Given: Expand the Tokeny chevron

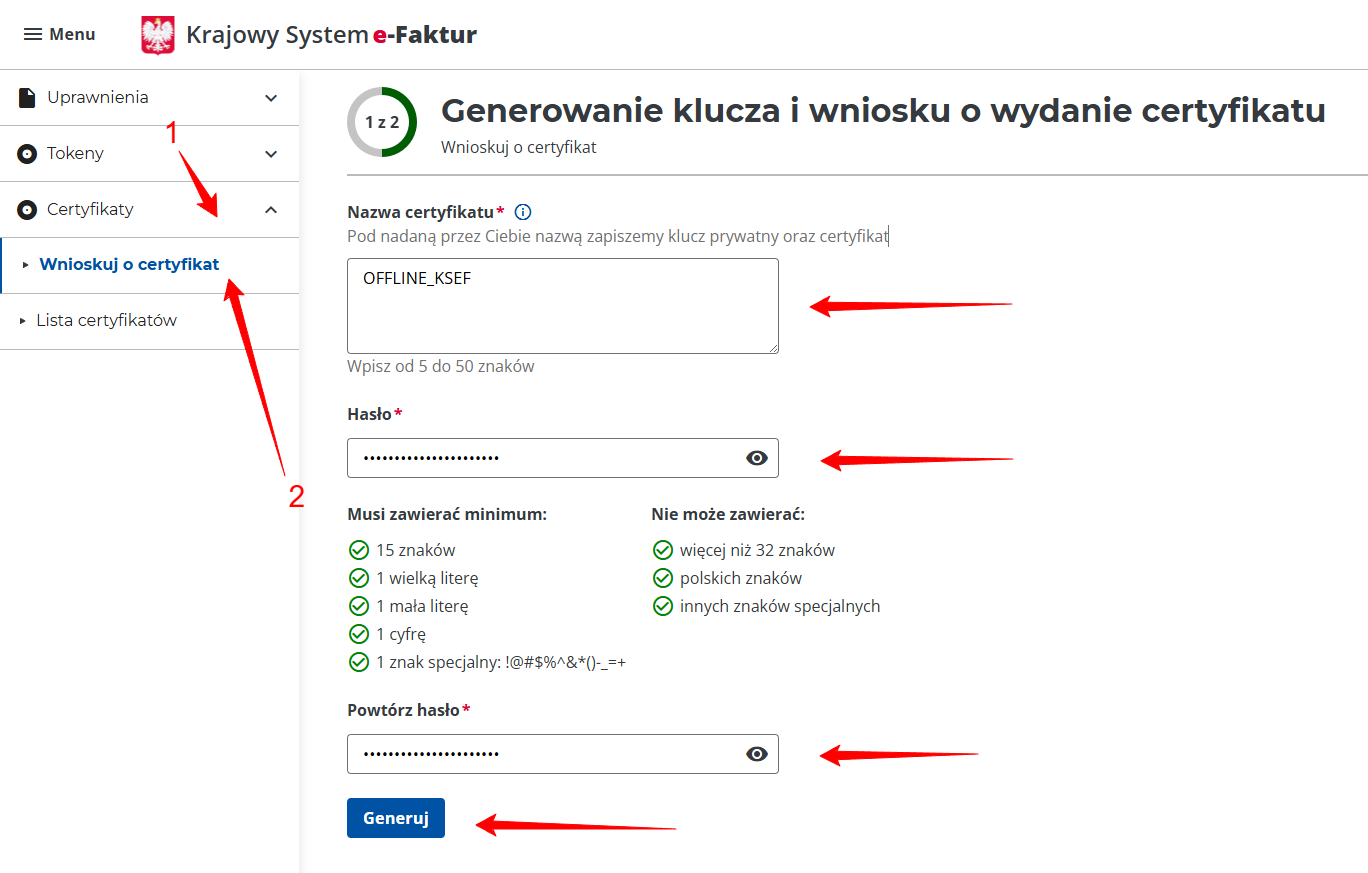Looking at the screenshot, I should (271, 154).
